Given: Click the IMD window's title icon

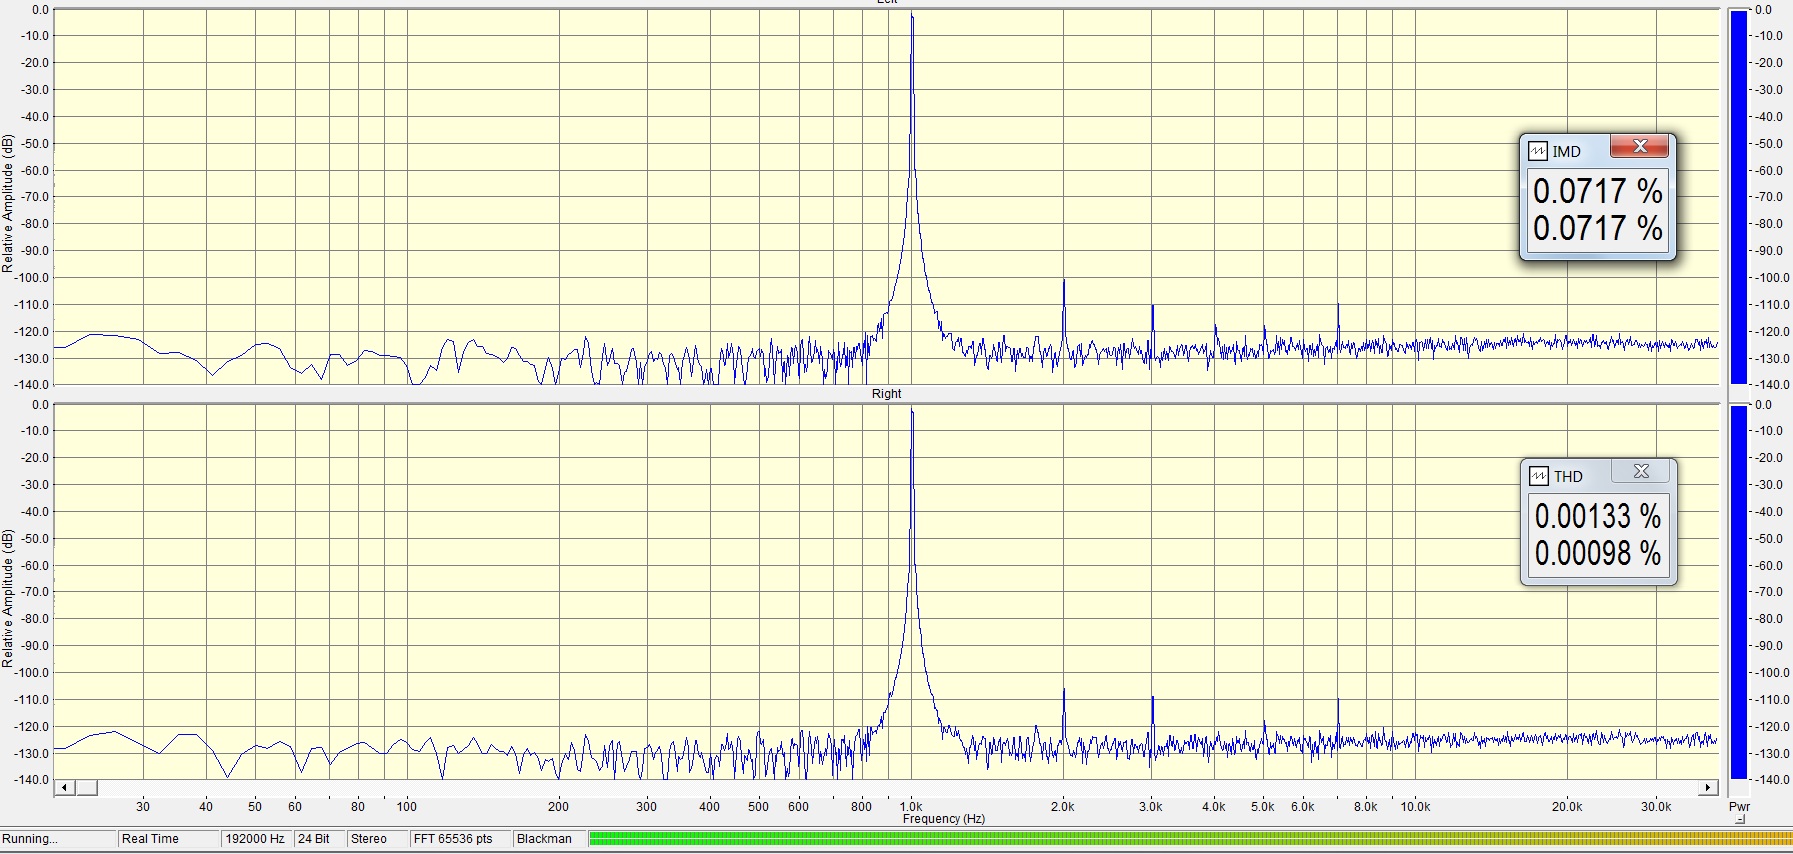Looking at the screenshot, I should (x=1538, y=151).
